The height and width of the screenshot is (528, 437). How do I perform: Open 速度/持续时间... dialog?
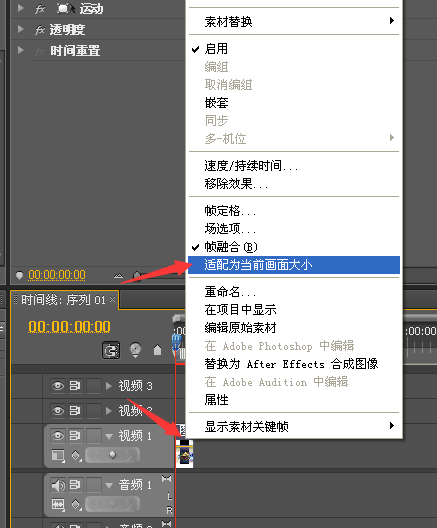click(294, 166)
